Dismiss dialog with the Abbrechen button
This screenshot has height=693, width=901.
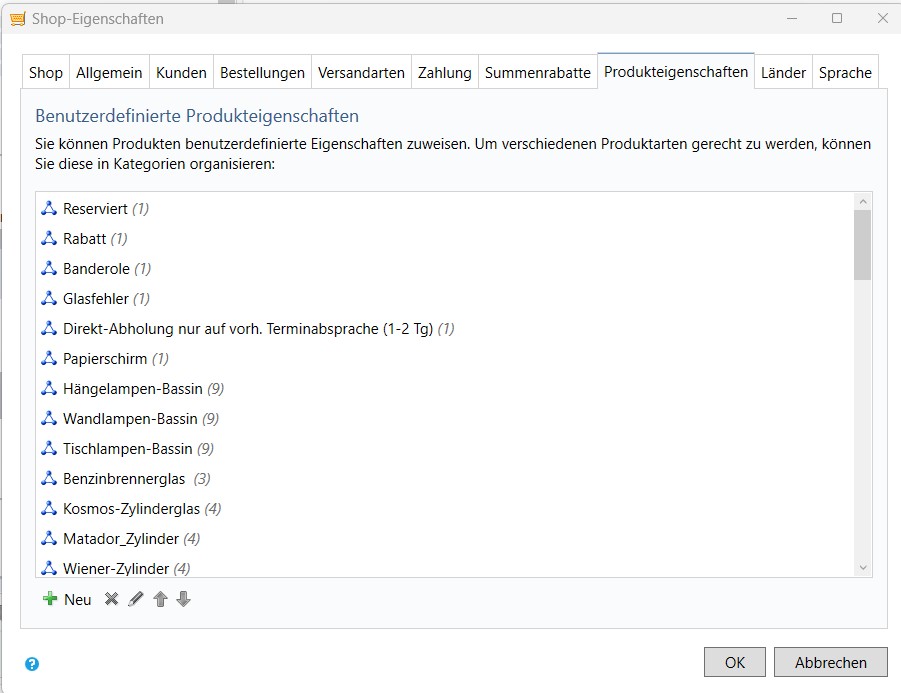[x=830, y=661]
